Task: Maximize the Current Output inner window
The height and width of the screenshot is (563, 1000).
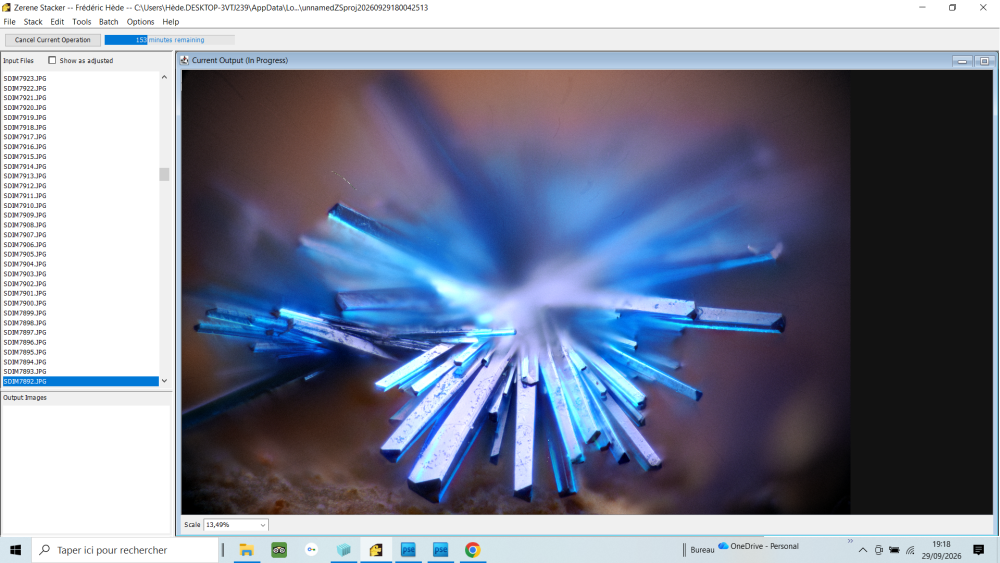Action: pyautogui.click(x=984, y=61)
